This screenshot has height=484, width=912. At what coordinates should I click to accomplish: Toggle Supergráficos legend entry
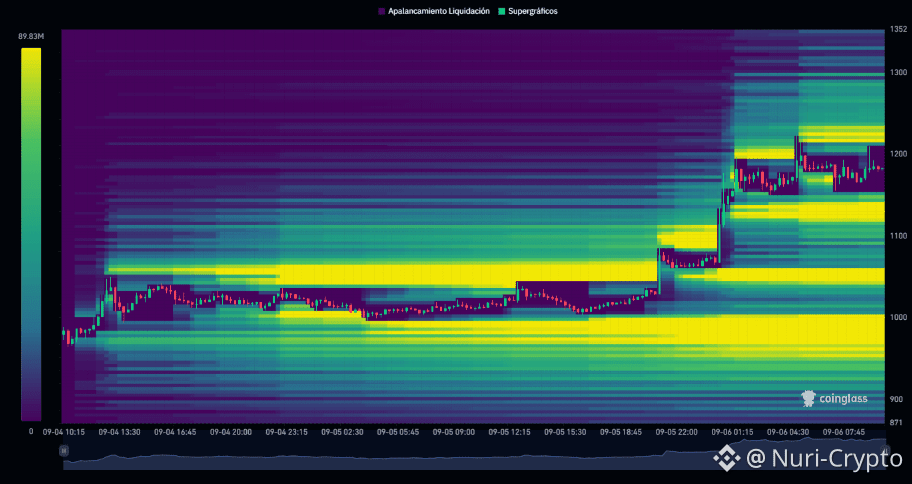(528, 11)
